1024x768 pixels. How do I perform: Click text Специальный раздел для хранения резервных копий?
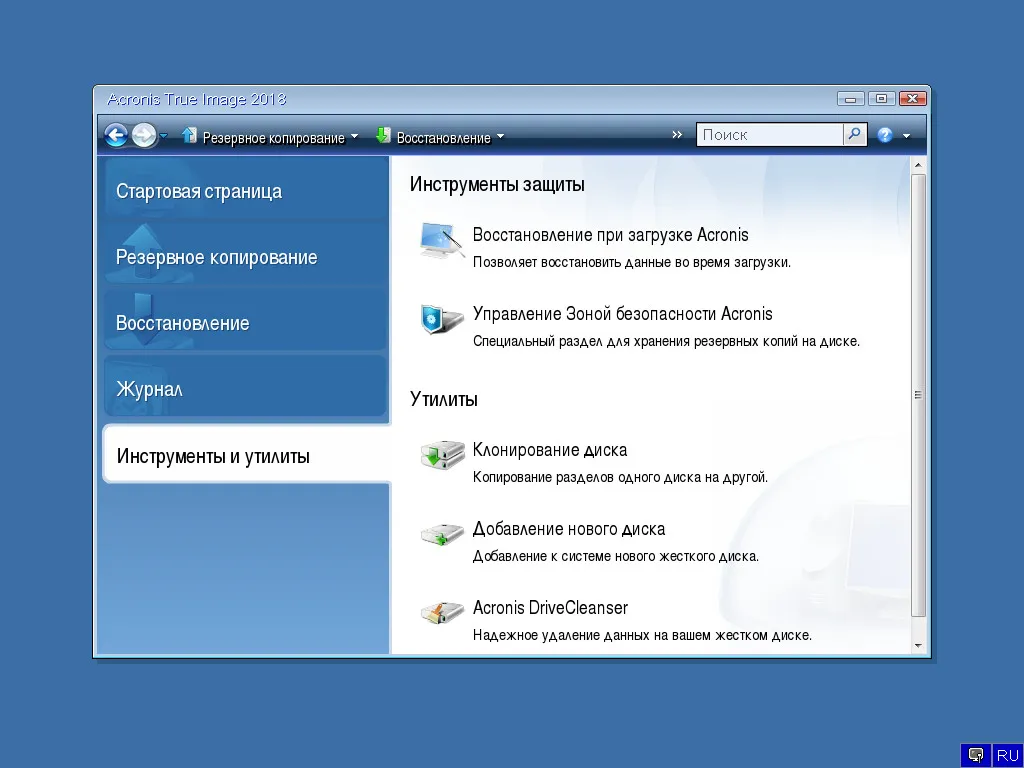pos(666,342)
